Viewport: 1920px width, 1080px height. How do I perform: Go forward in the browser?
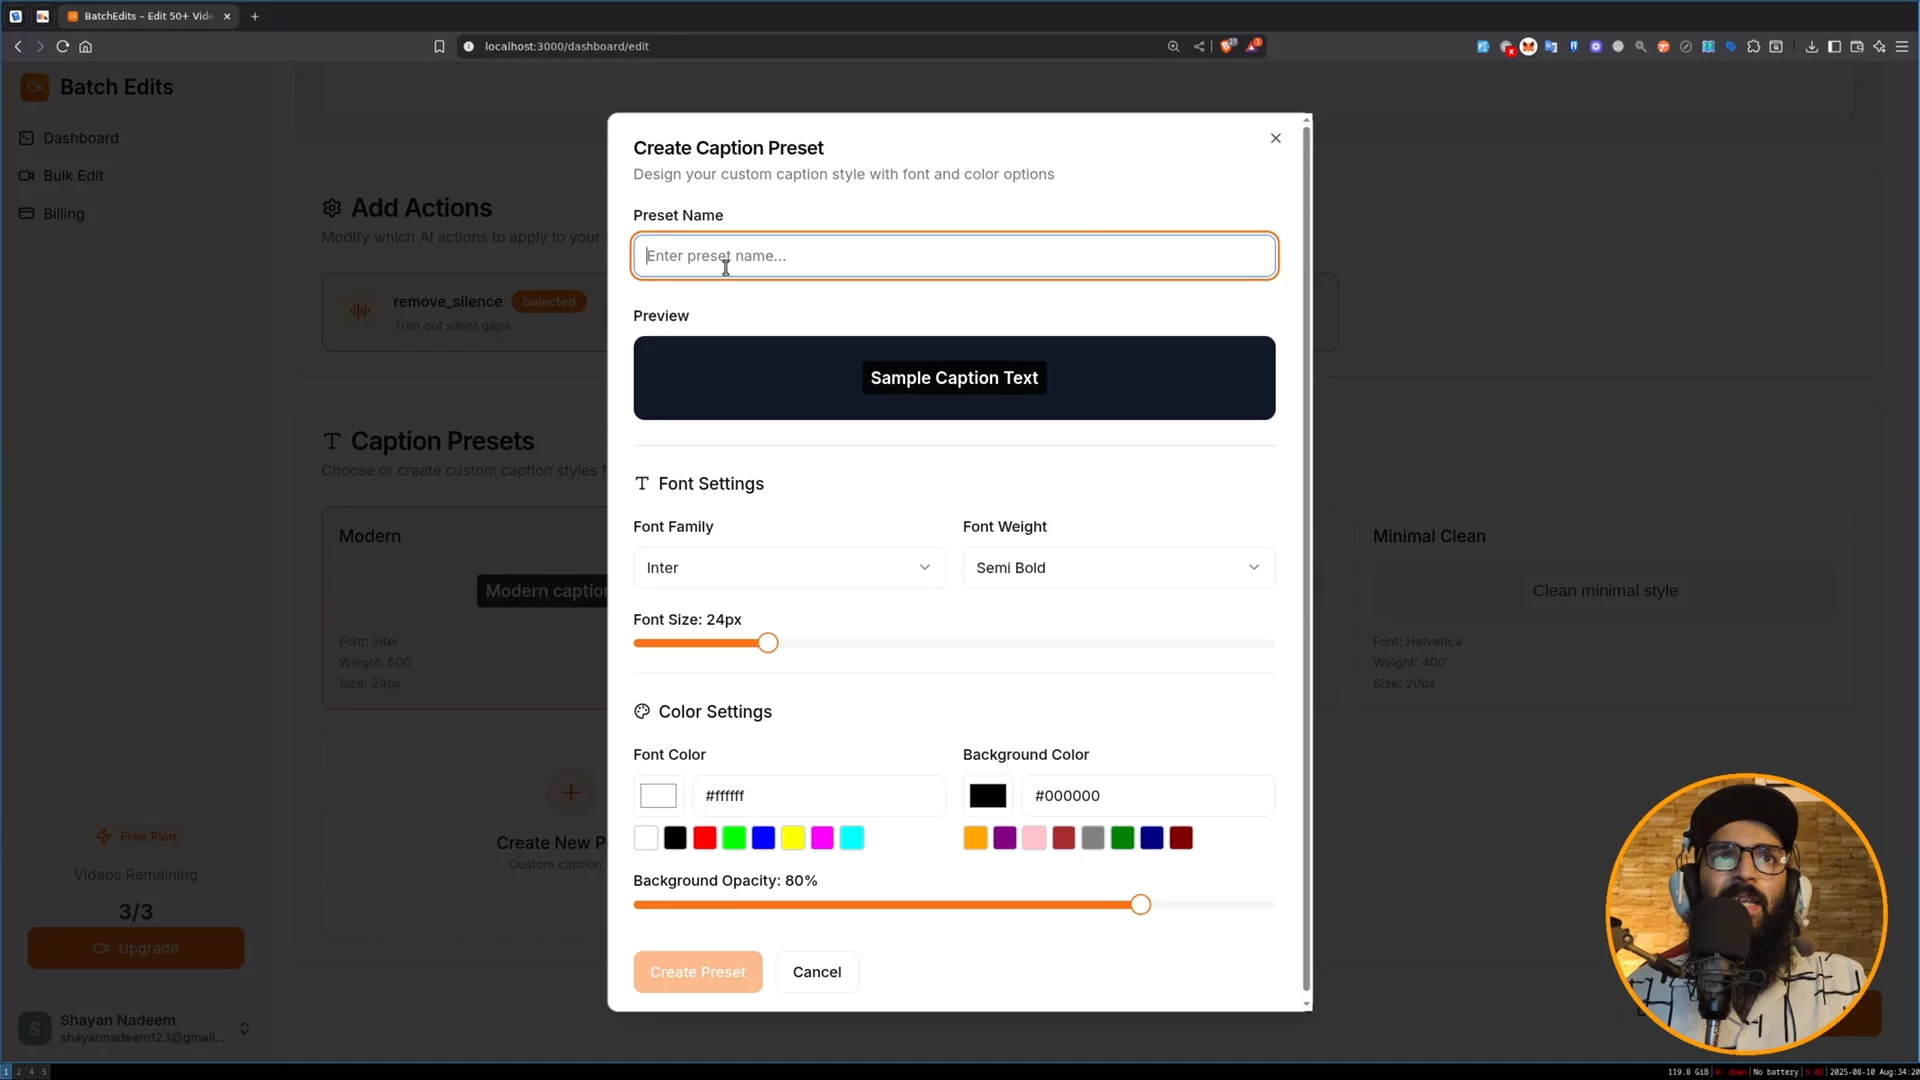[x=40, y=46]
